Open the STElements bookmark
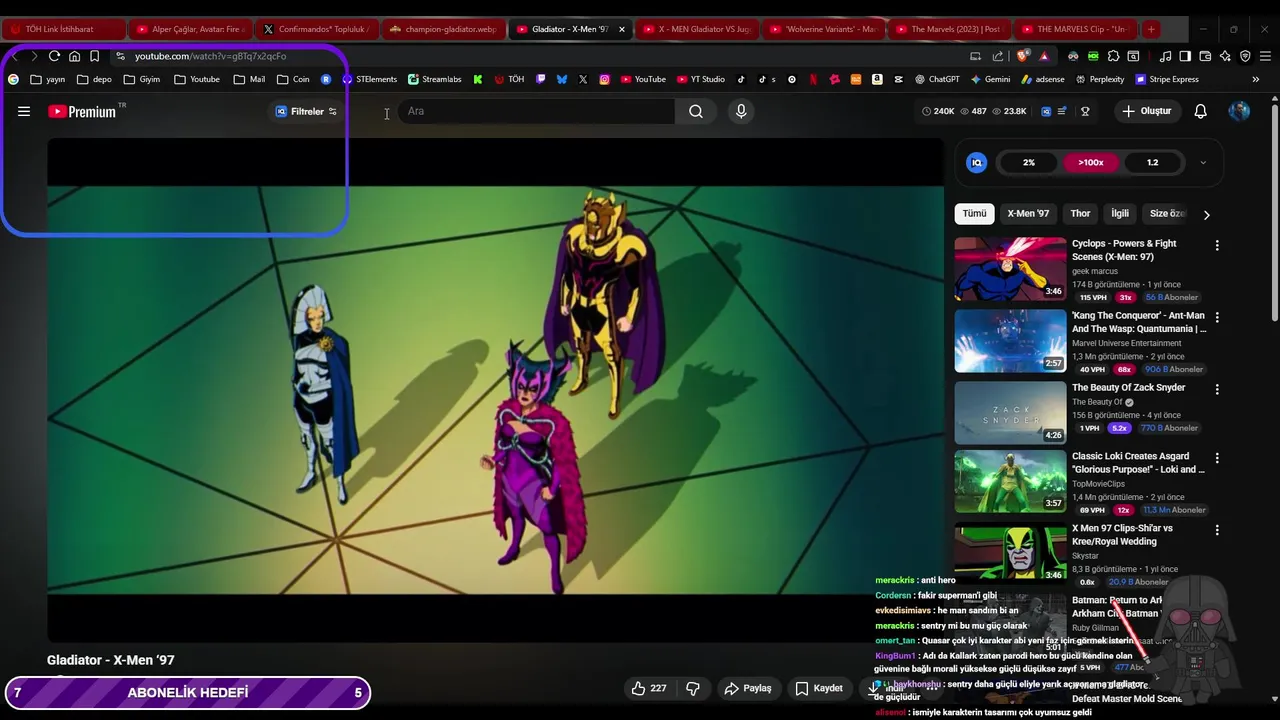This screenshot has width=1280, height=720. pos(369,79)
